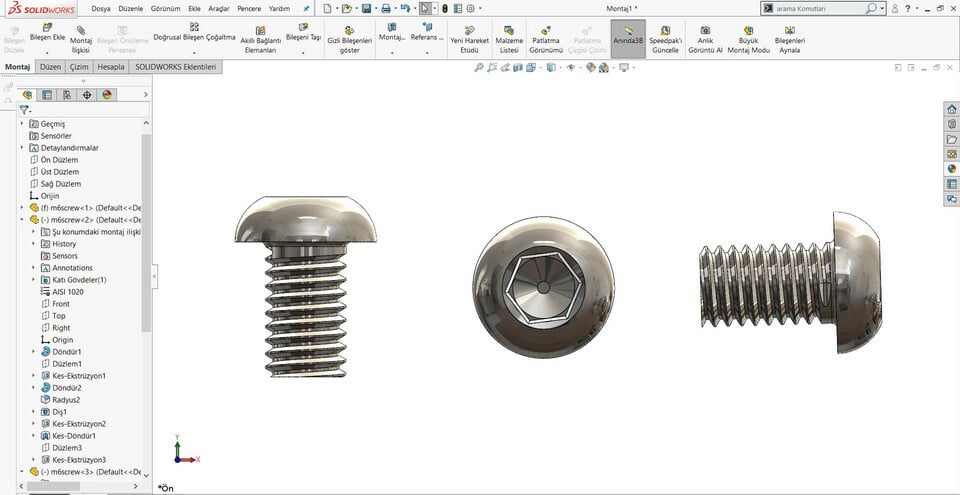
Task: Expand the Detaylandırmalar tree node
Action: coord(22,148)
